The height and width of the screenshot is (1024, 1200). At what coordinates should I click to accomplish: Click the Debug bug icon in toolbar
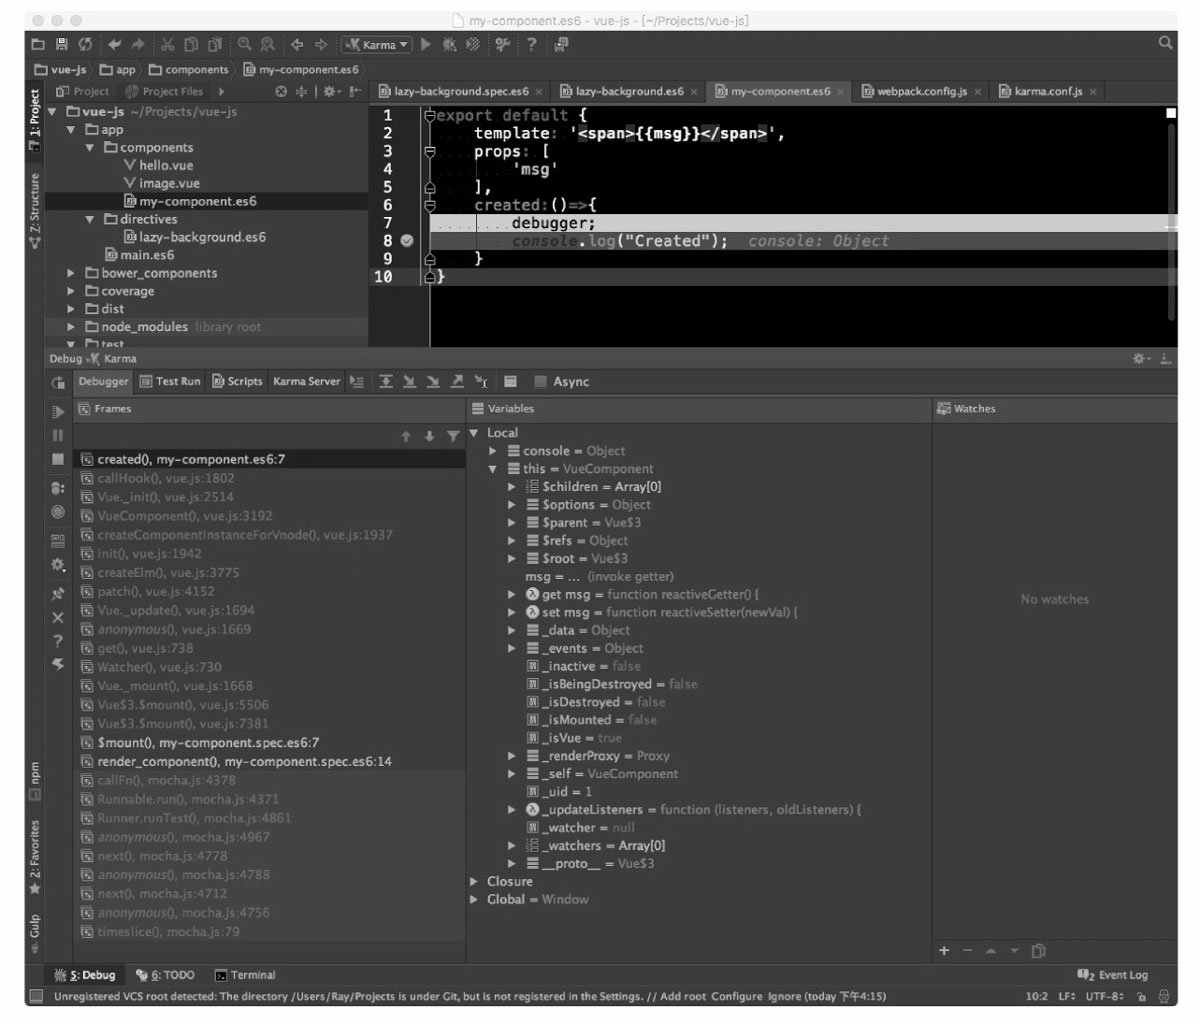click(449, 44)
